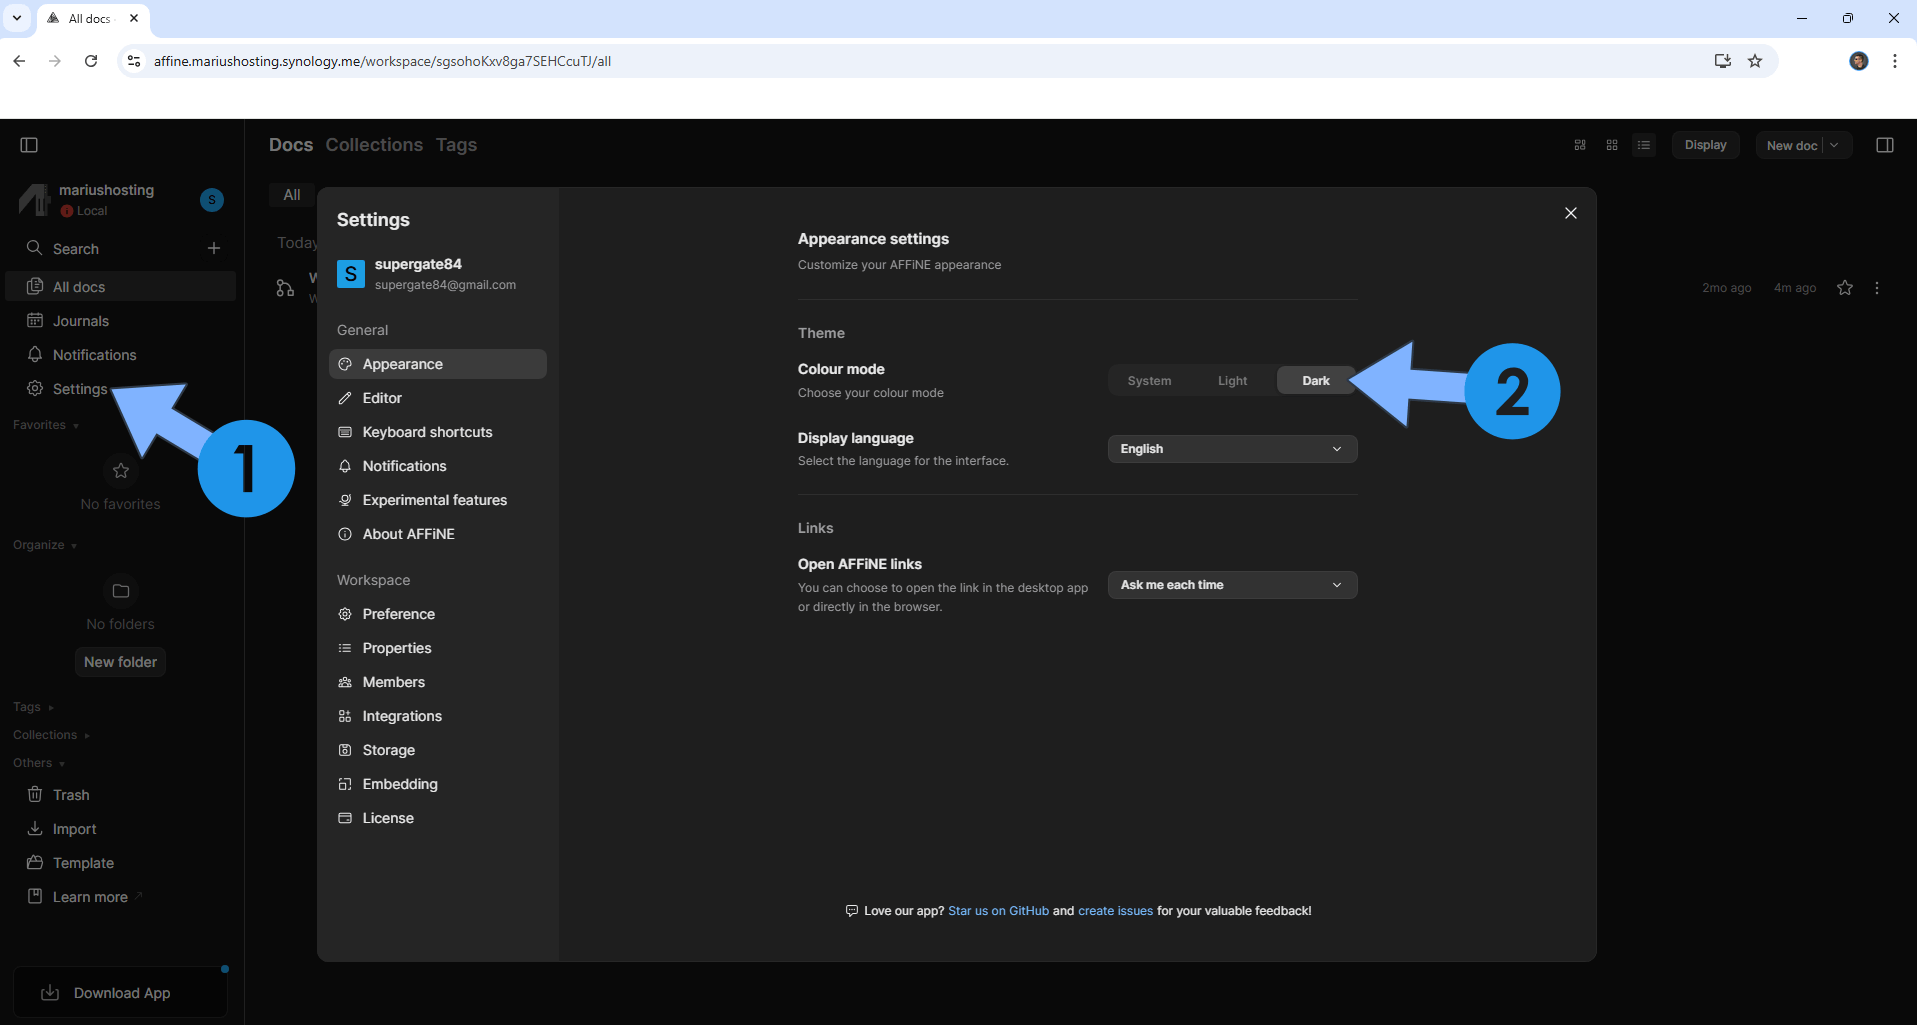Viewport: 1917px width, 1025px height.
Task: Open workspace Preference settings
Action: [438, 614]
